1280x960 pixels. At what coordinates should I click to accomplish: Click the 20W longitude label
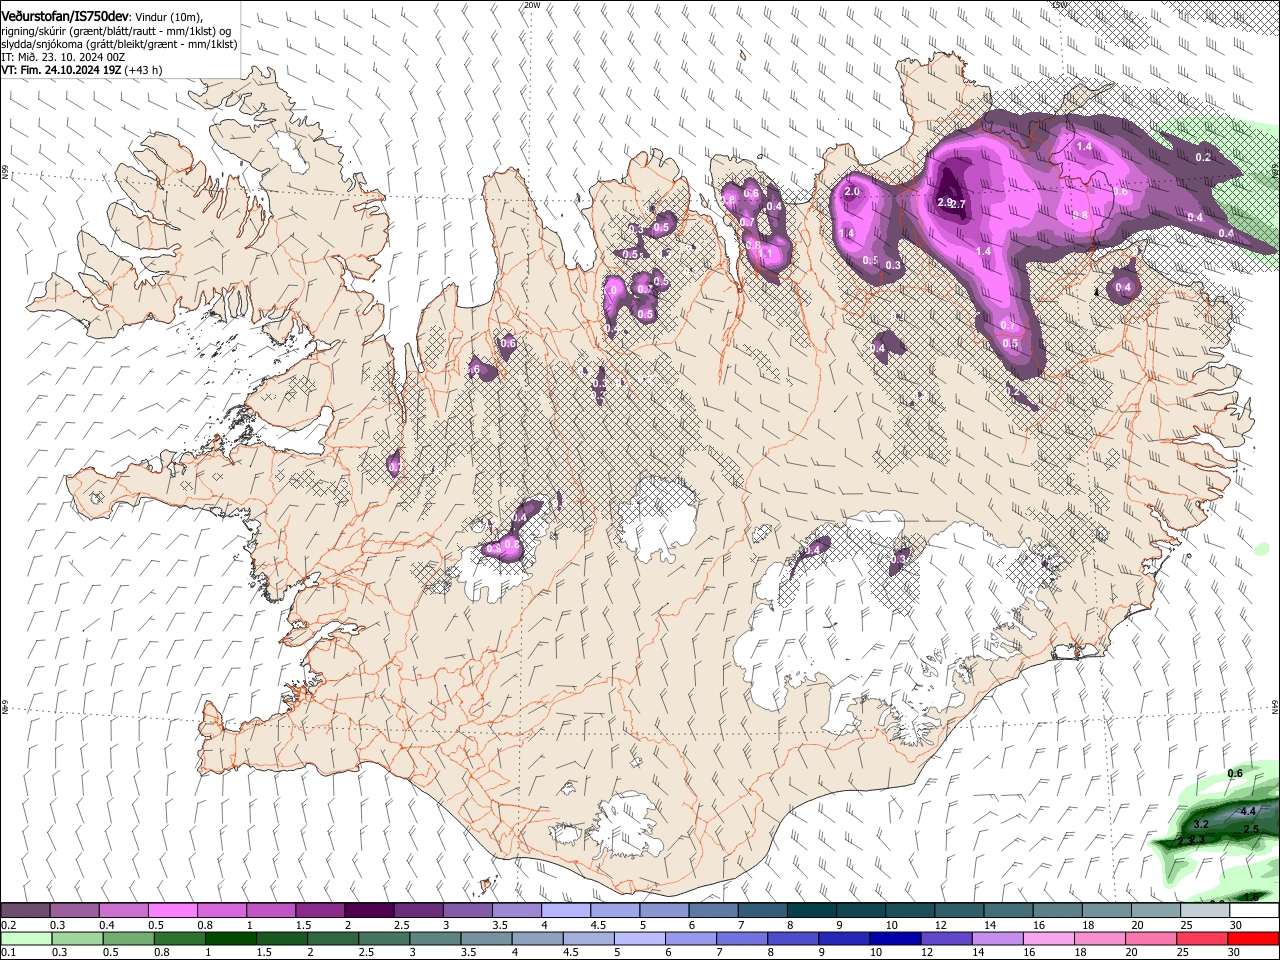click(532, 5)
